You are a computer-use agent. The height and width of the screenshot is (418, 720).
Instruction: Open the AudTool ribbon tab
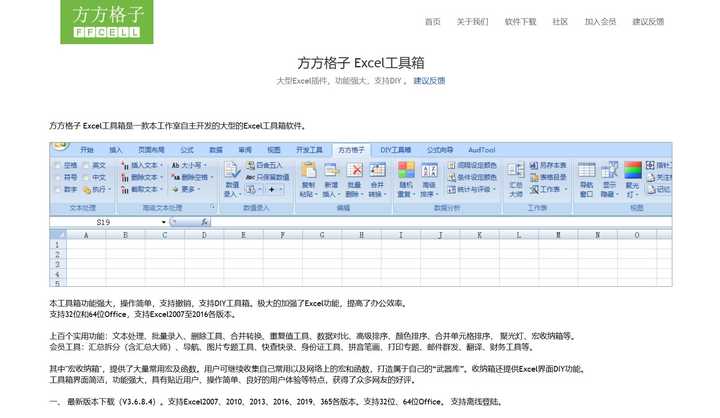482,150
